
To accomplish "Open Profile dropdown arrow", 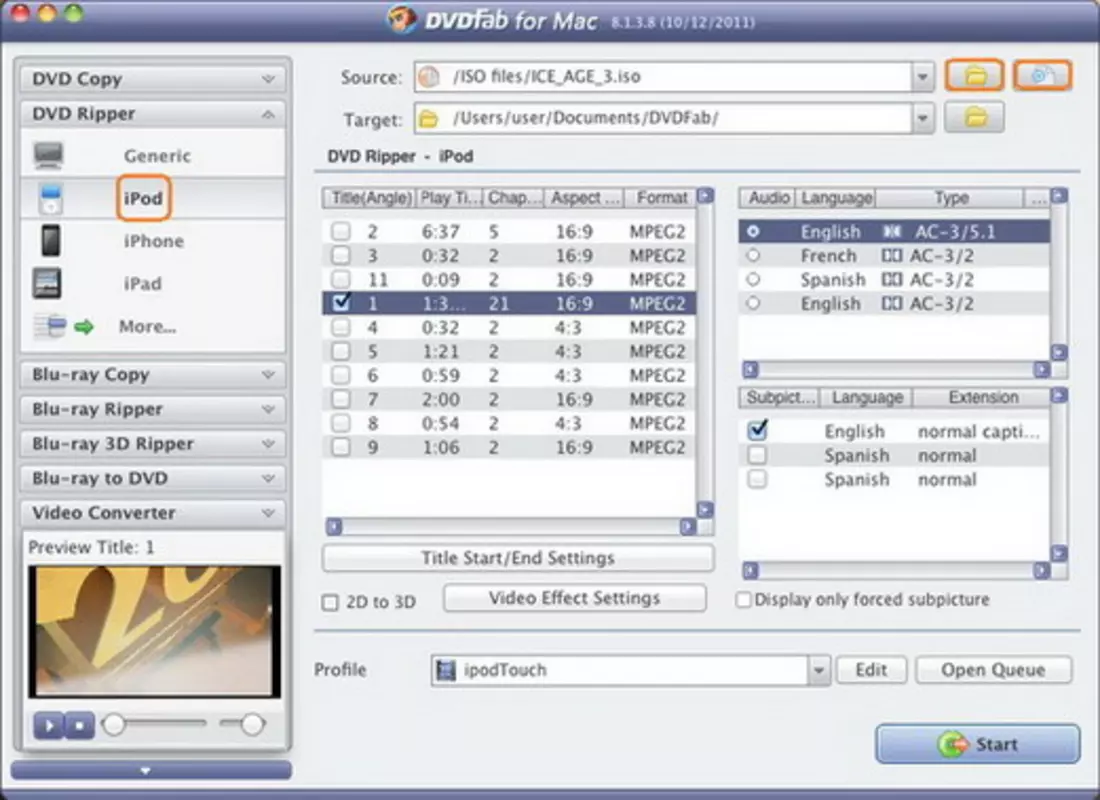I will tap(819, 670).
